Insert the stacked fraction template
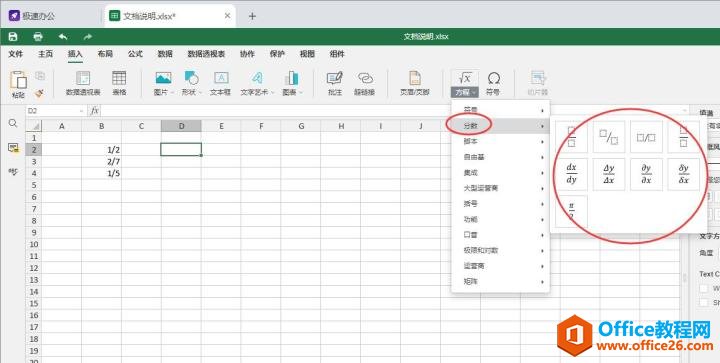The width and height of the screenshot is (720, 363). (x=572, y=137)
